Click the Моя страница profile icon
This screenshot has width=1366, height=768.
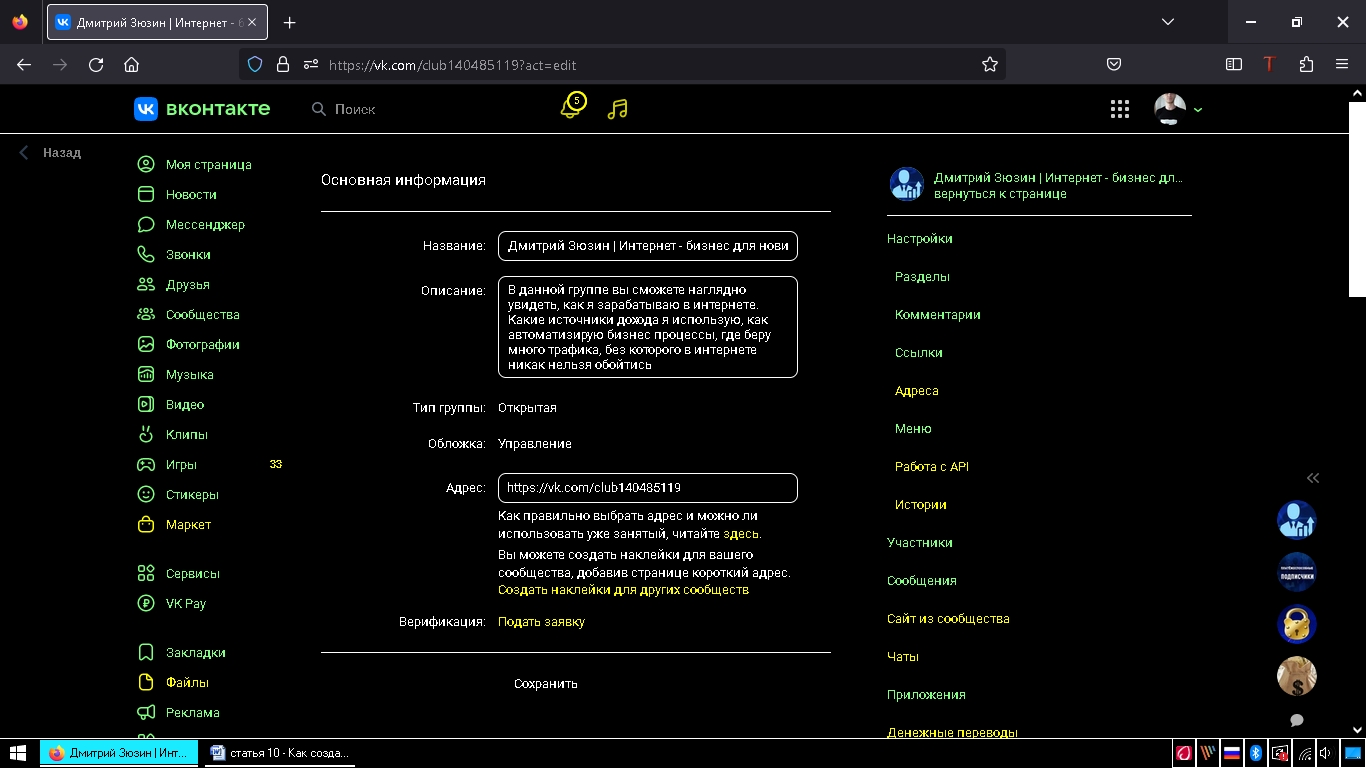[146, 164]
